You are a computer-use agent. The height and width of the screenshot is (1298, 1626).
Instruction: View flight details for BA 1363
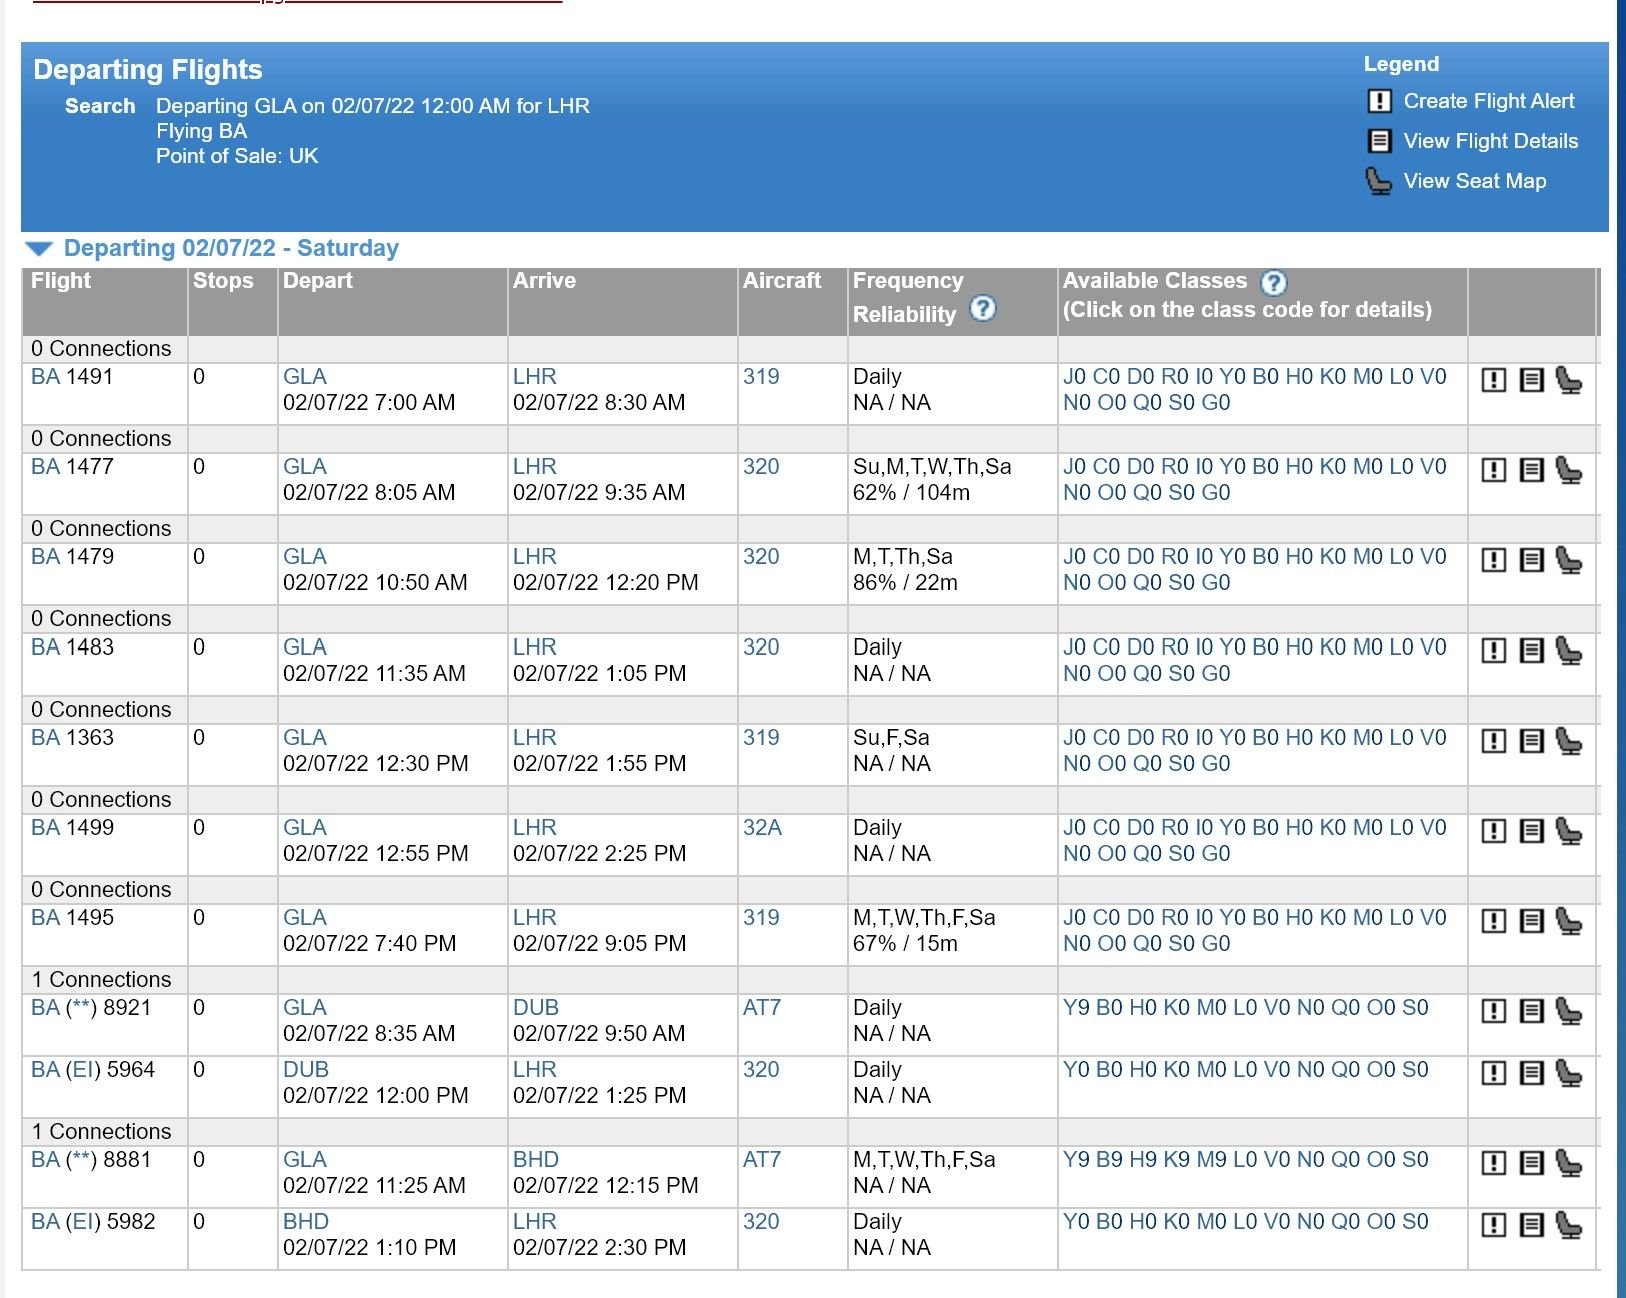point(1531,741)
